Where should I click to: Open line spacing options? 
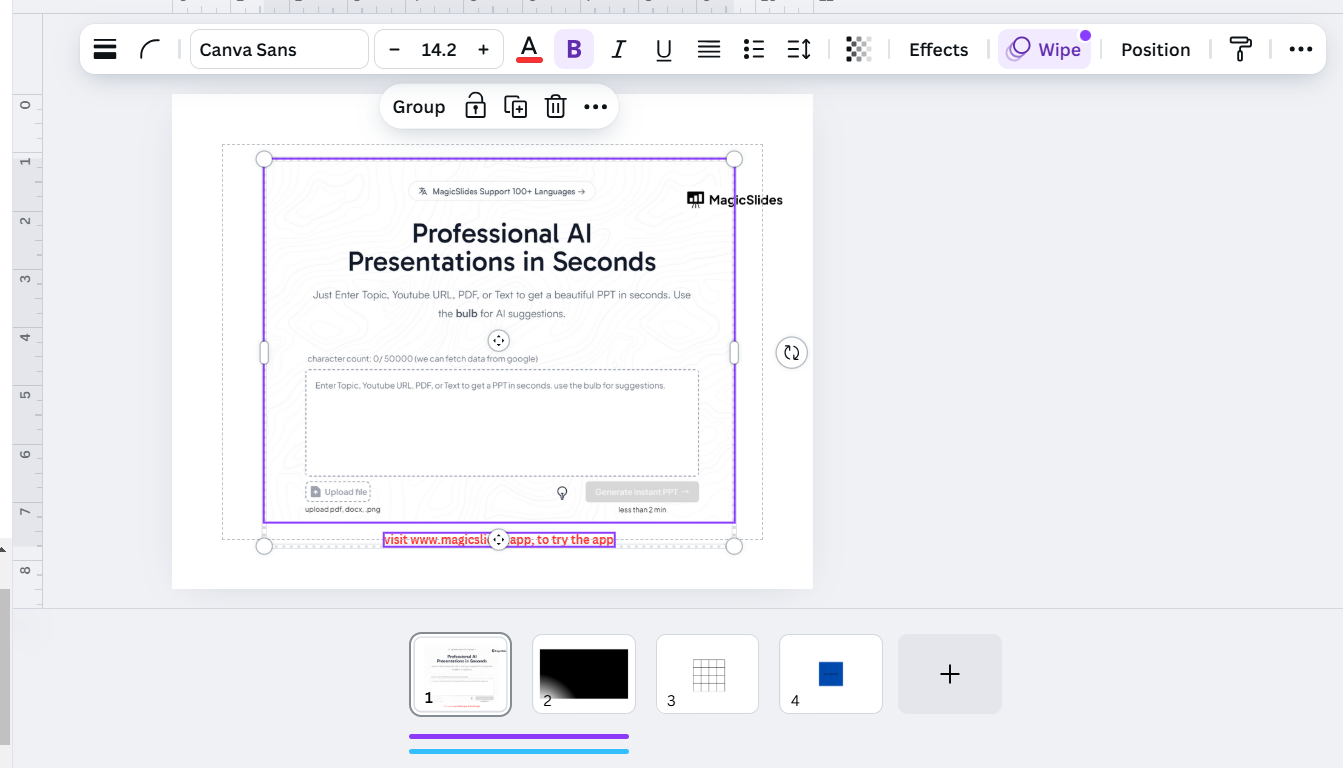click(799, 49)
